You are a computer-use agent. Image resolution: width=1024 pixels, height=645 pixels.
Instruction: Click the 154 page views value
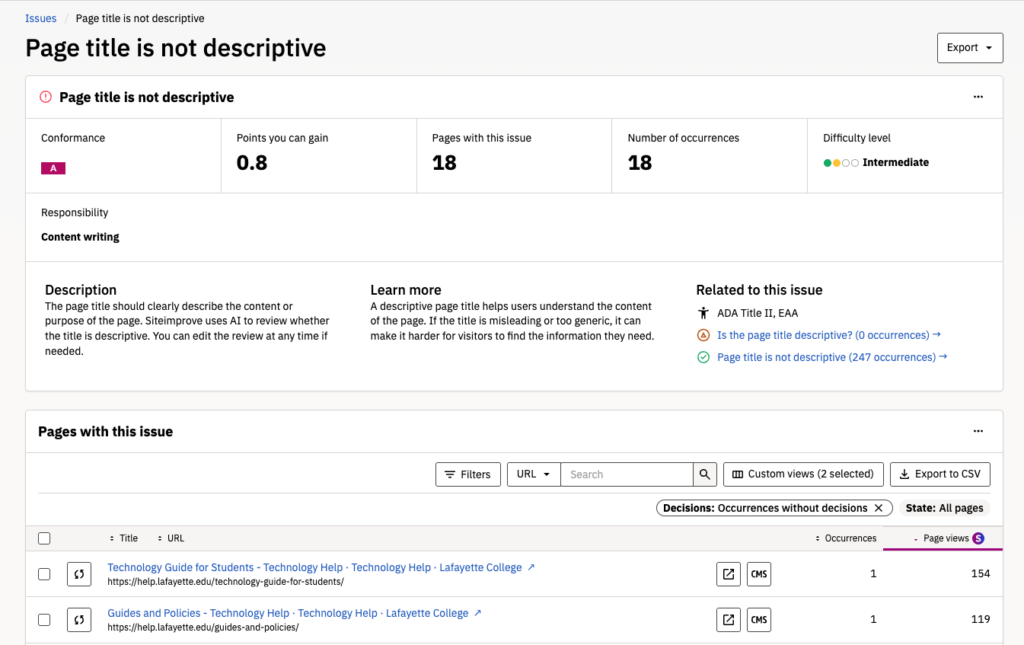pyautogui.click(x=980, y=574)
